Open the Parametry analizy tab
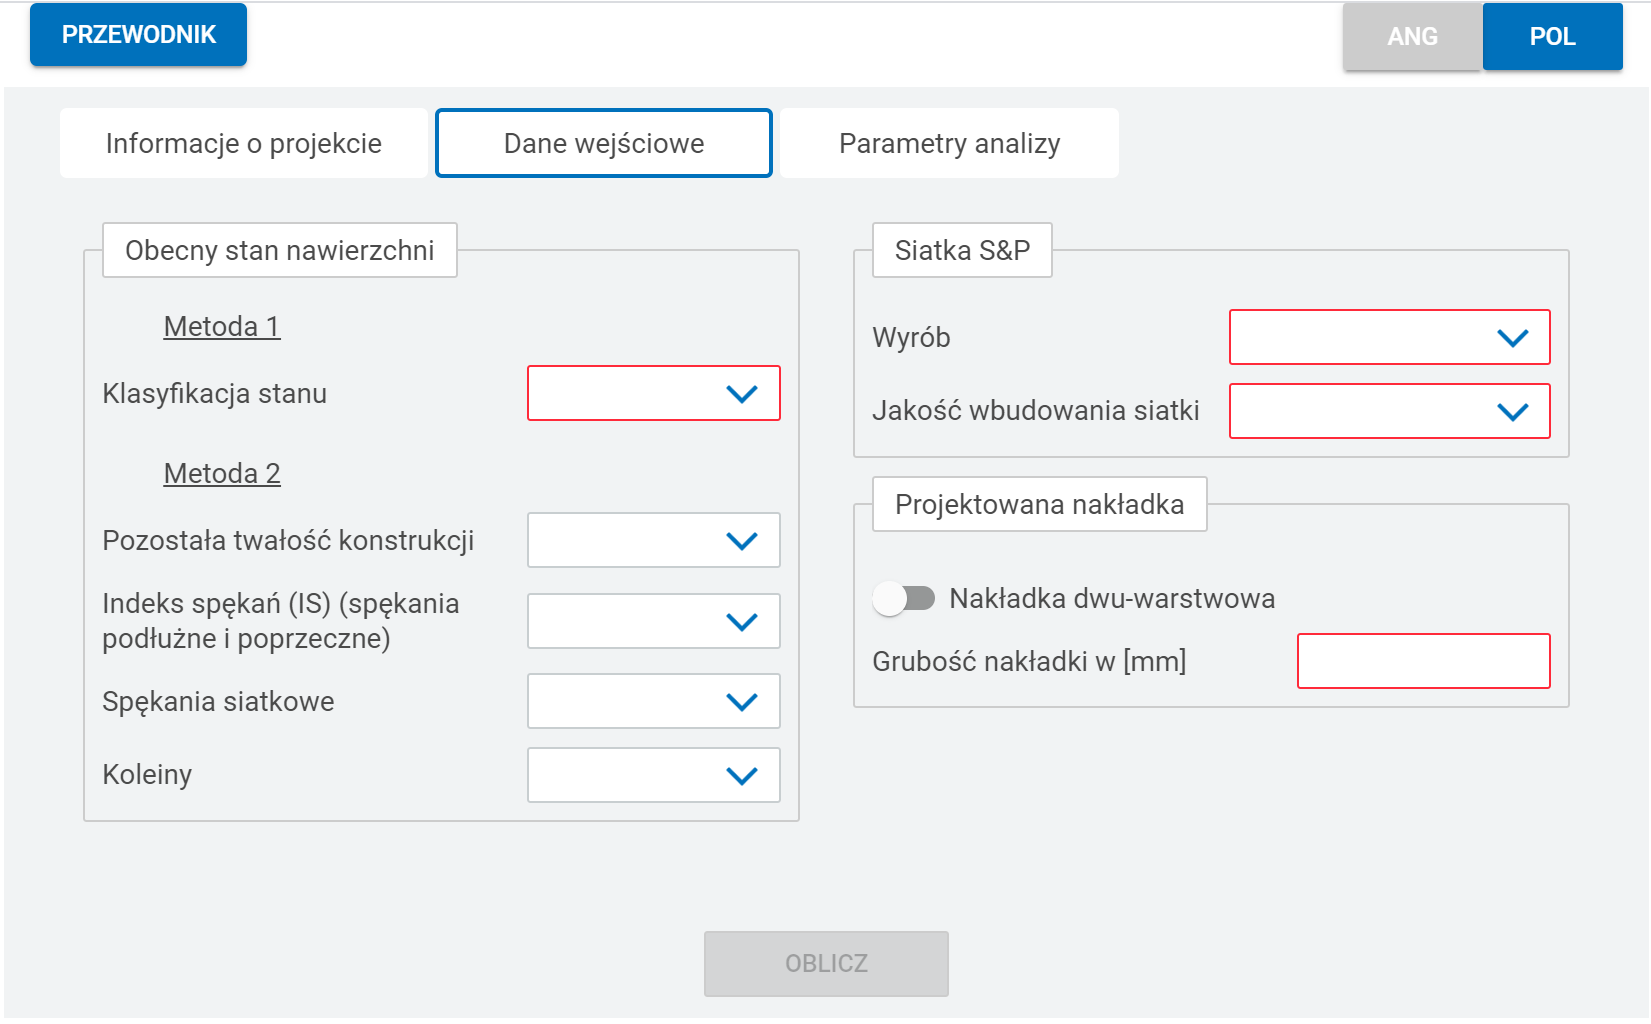This screenshot has width=1651, height=1024. pos(949,143)
